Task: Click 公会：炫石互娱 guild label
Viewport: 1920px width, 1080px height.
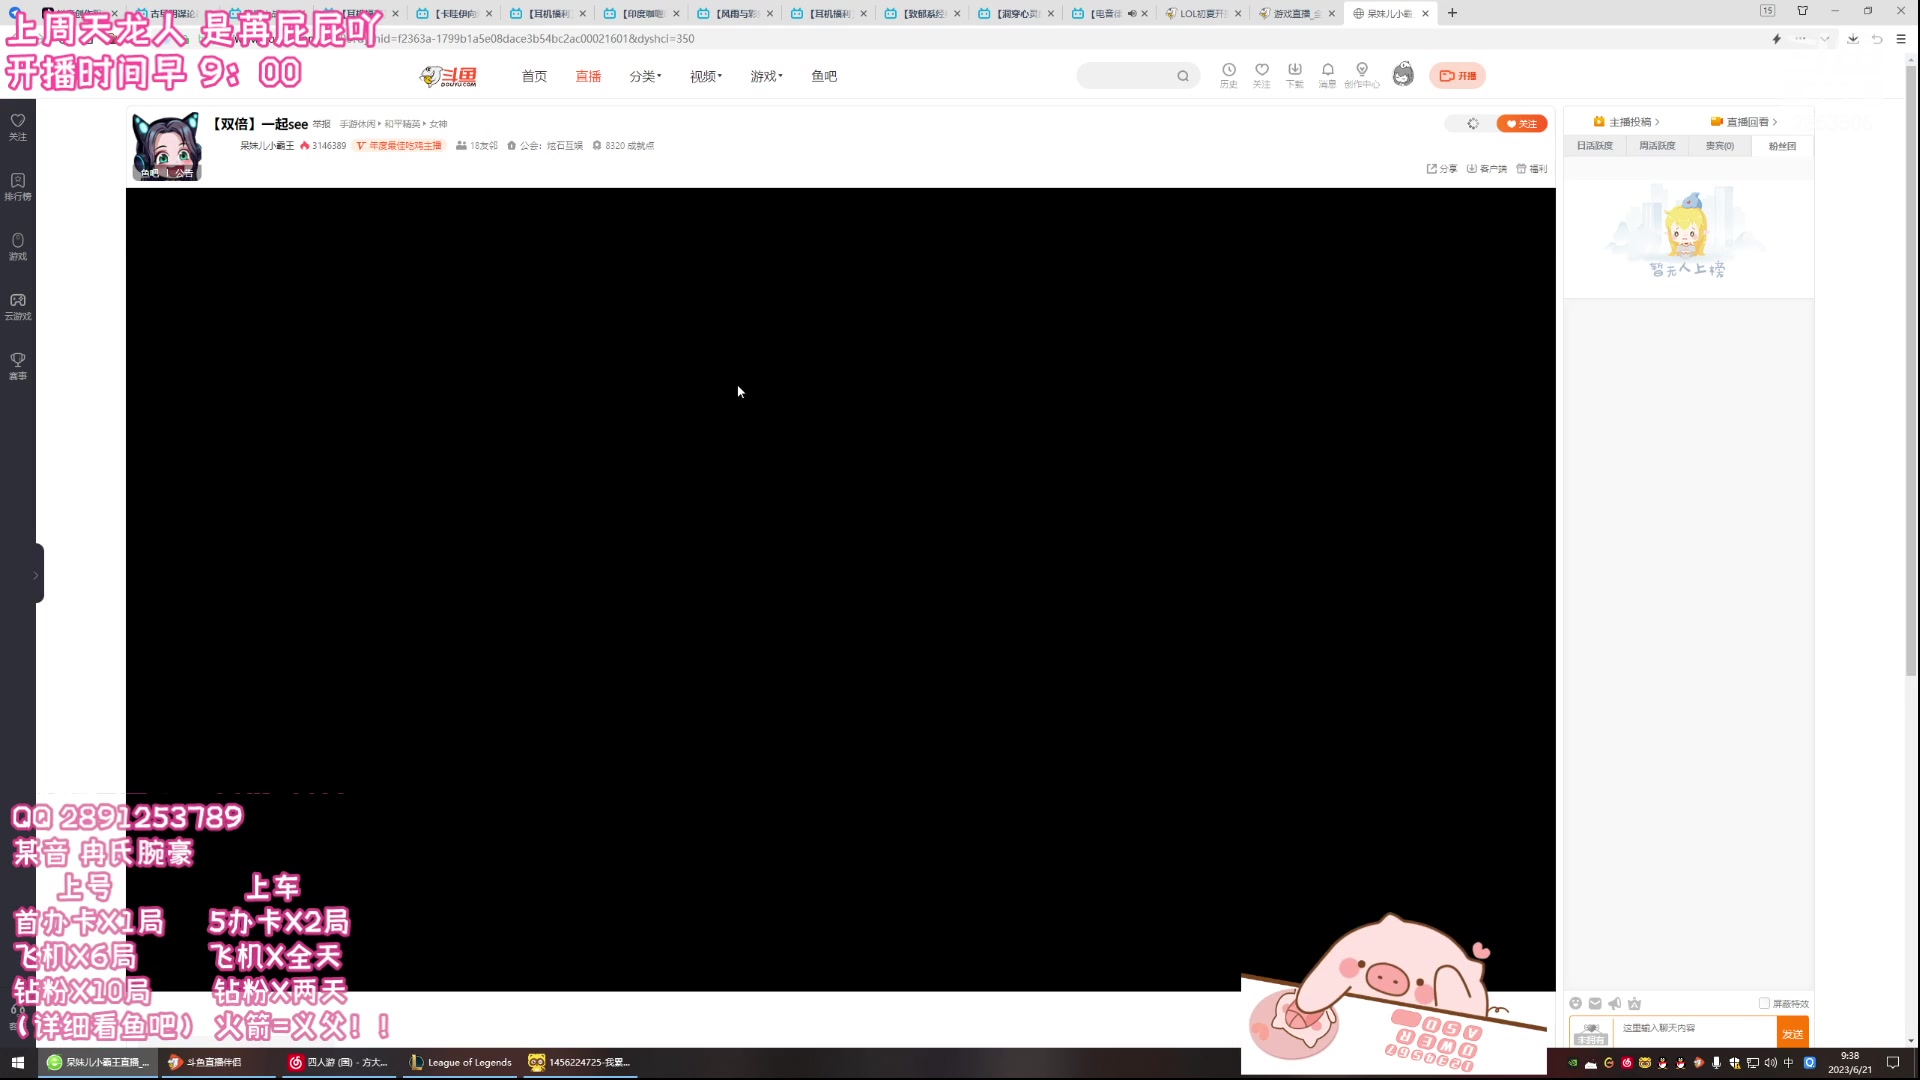Action: coord(545,146)
